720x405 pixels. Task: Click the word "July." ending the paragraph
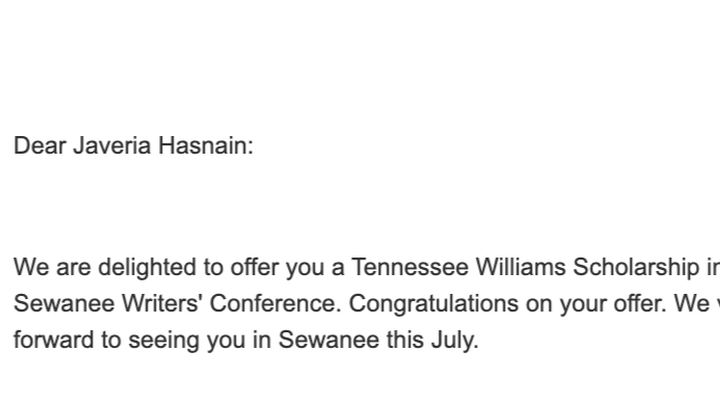click(x=455, y=340)
